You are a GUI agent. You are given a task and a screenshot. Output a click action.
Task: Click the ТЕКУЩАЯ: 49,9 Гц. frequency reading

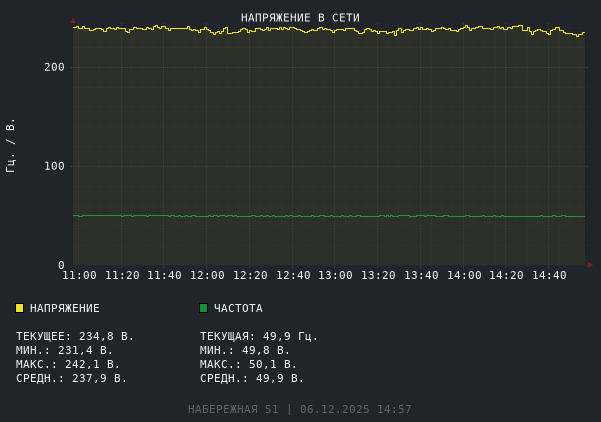point(259,336)
